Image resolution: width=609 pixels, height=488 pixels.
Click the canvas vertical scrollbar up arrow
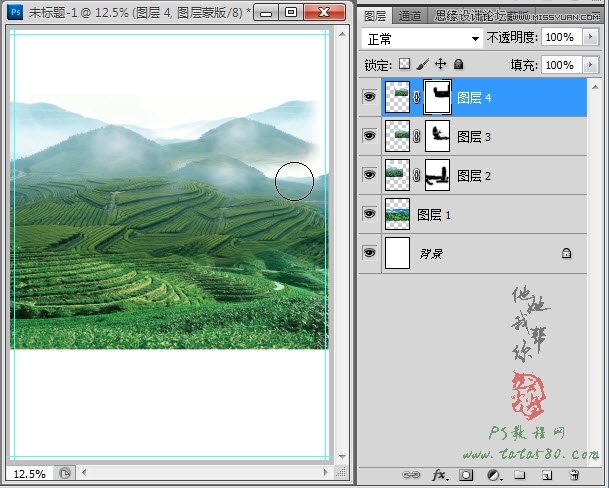point(342,34)
